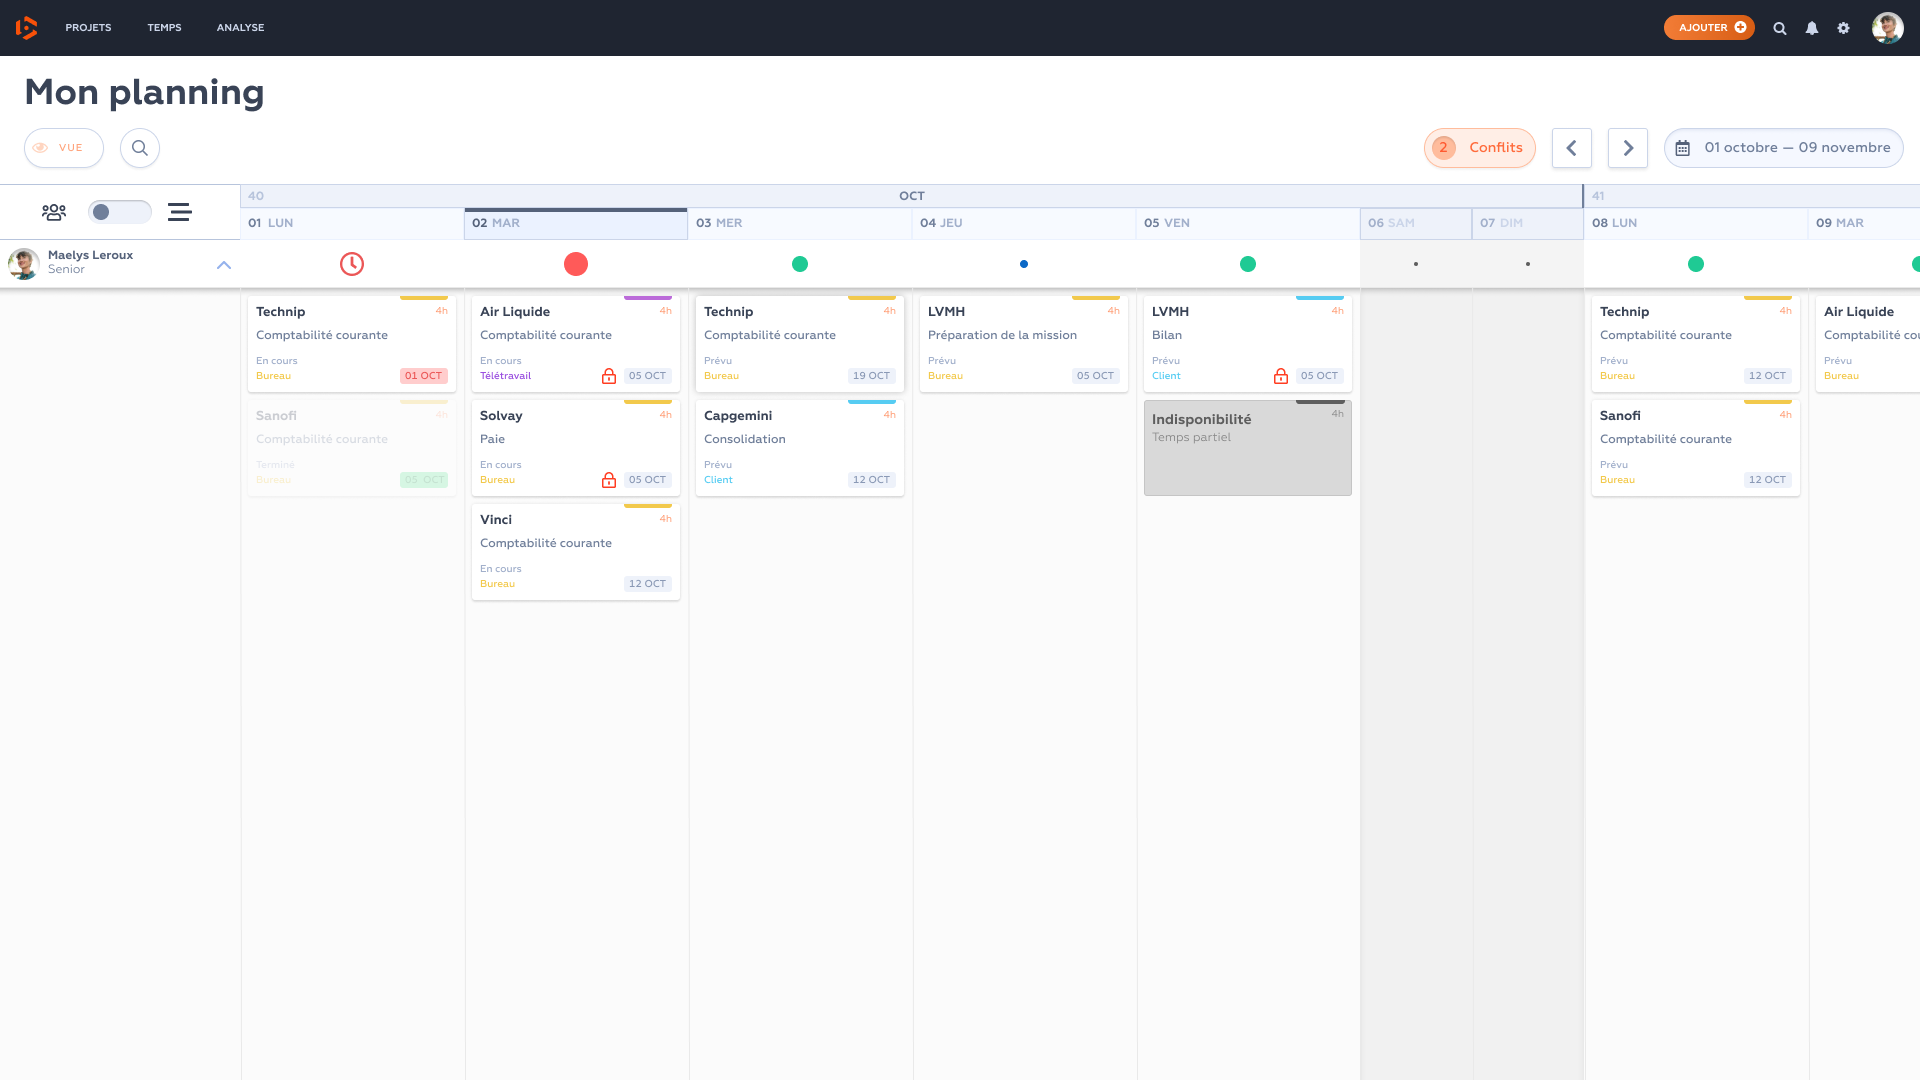Click the list lines view icon
The image size is (1920, 1080).
pos(180,212)
